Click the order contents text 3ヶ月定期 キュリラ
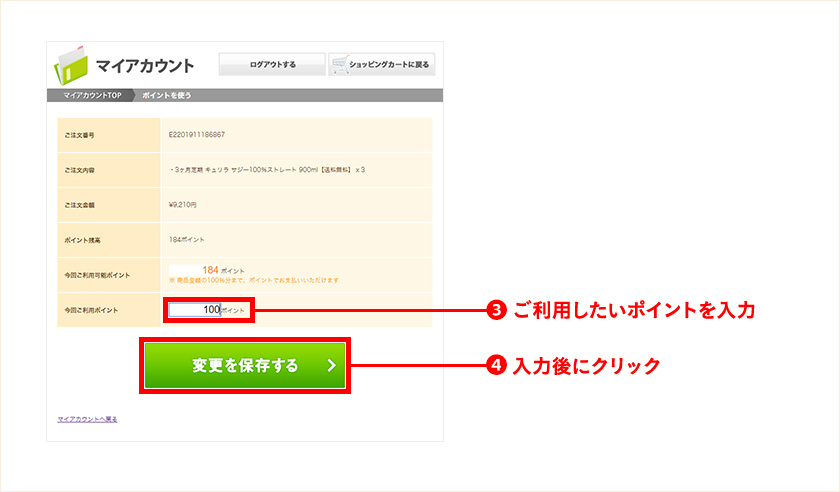The image size is (840, 492). (267, 170)
